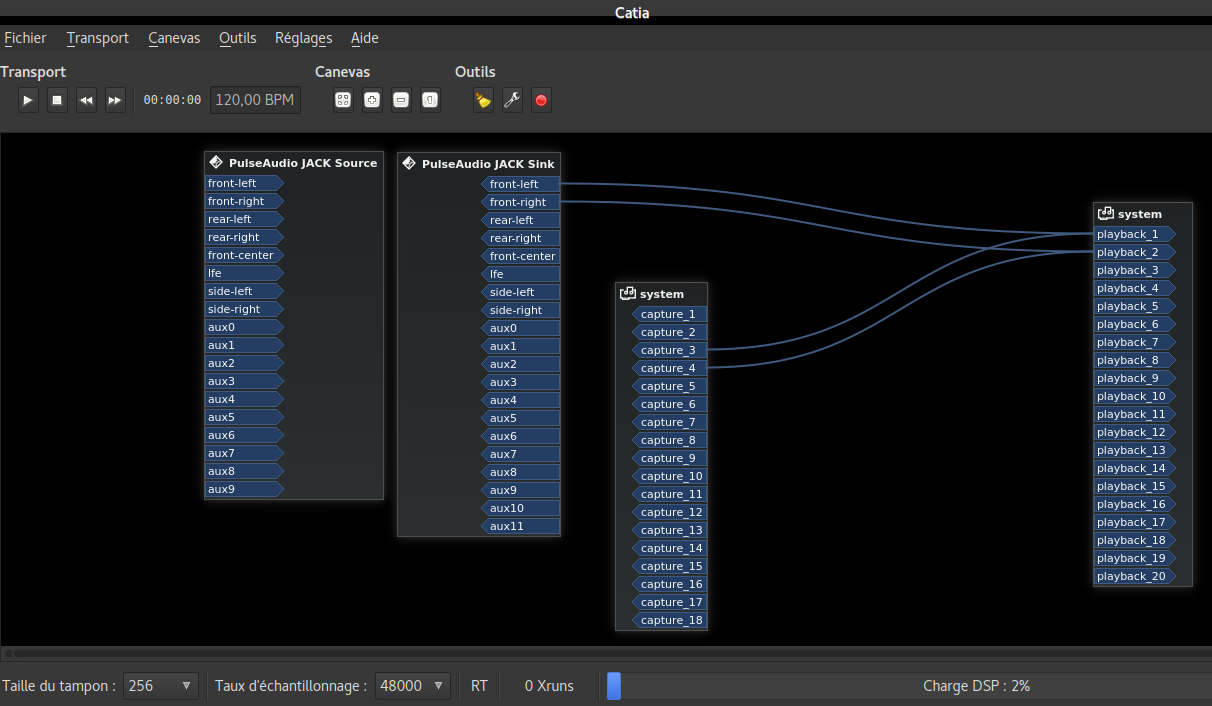Click the zoom fit canvas icon
This screenshot has width=1212, height=706.
click(x=343, y=100)
